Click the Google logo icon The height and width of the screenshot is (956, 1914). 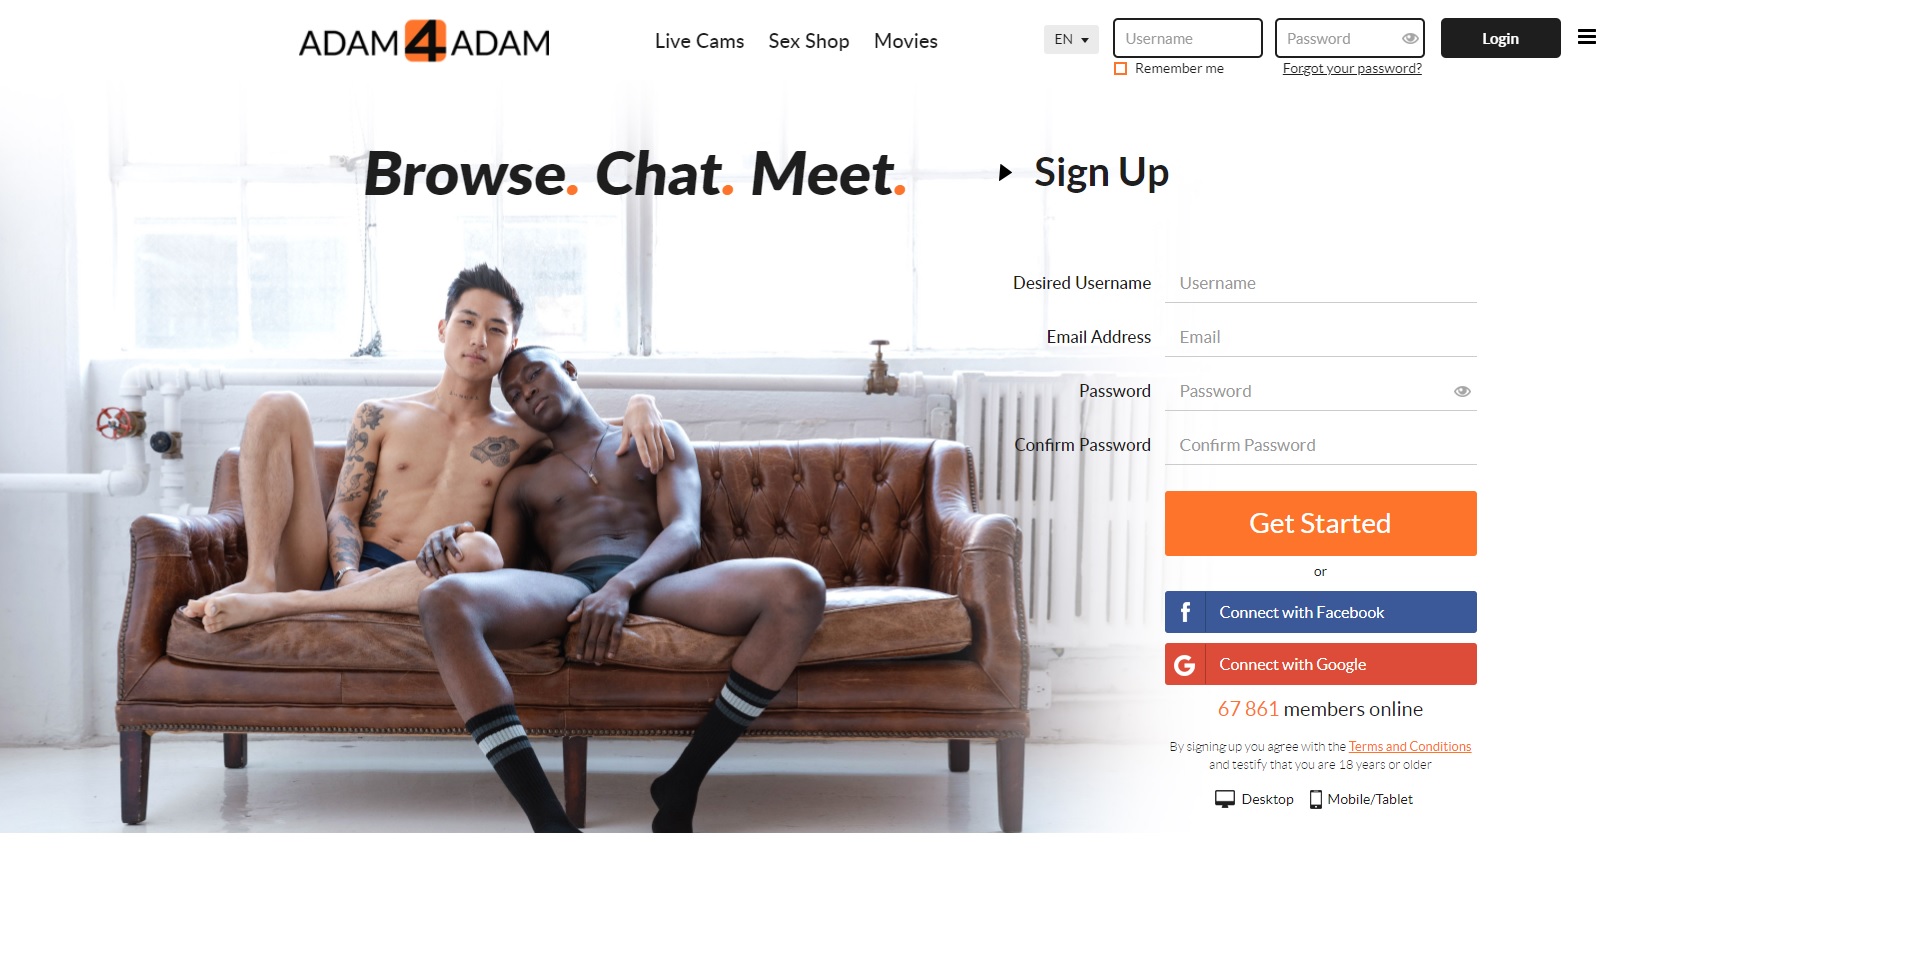click(x=1185, y=664)
